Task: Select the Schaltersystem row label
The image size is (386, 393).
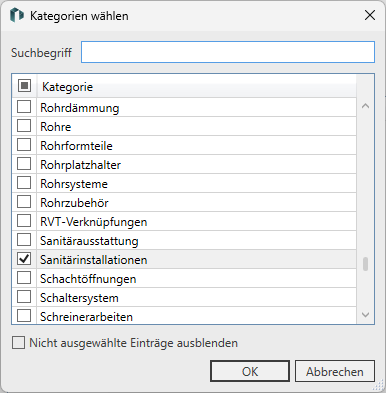Action: pos(79,298)
